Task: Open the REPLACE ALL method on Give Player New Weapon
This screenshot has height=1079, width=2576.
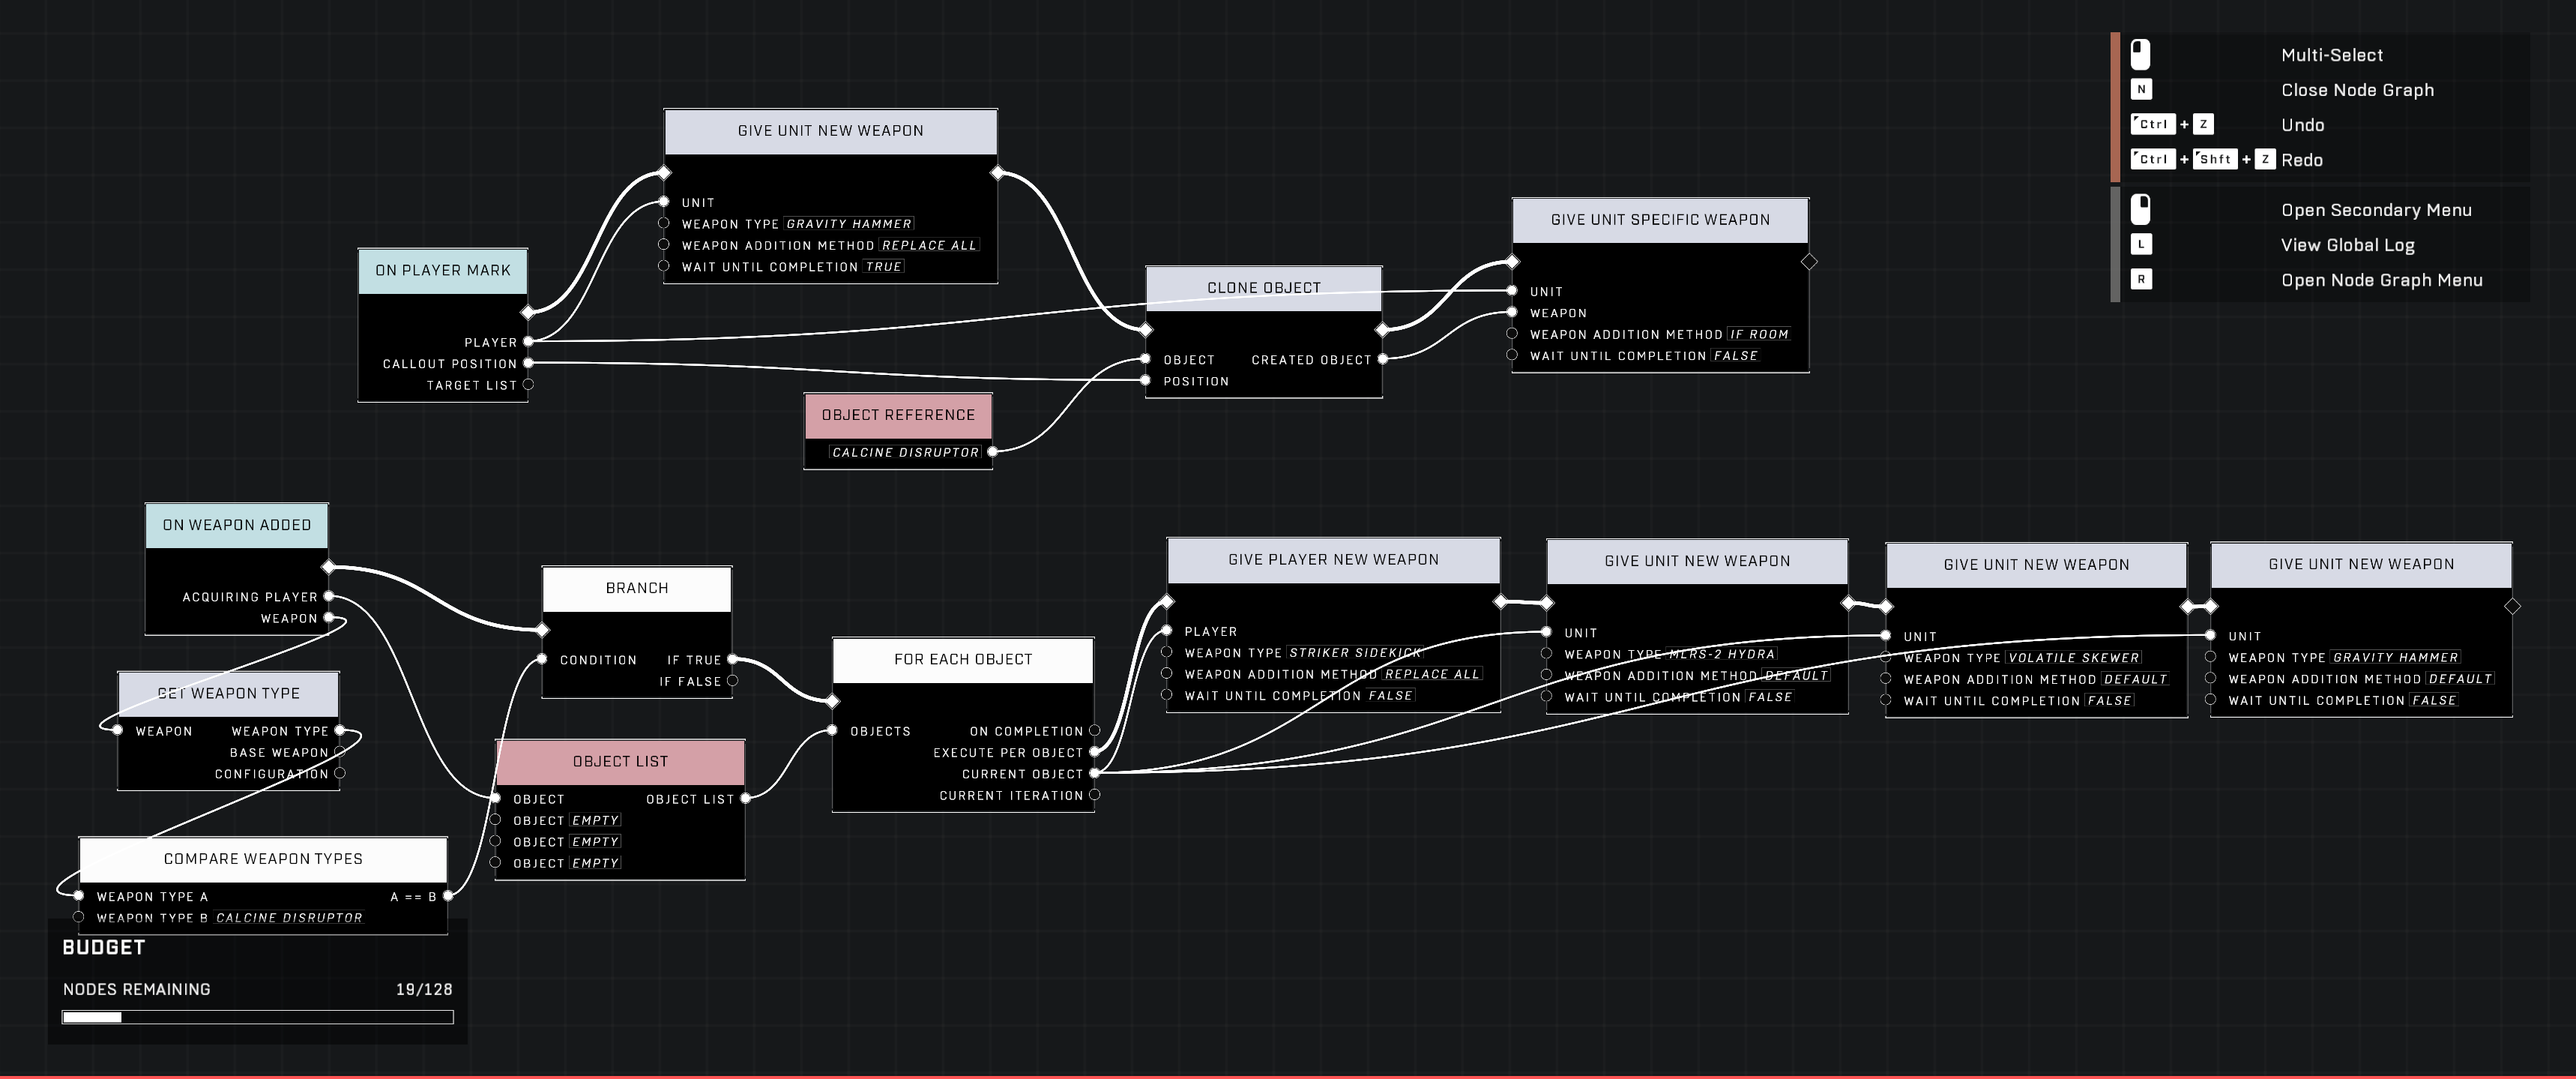Action: pyautogui.click(x=1431, y=675)
